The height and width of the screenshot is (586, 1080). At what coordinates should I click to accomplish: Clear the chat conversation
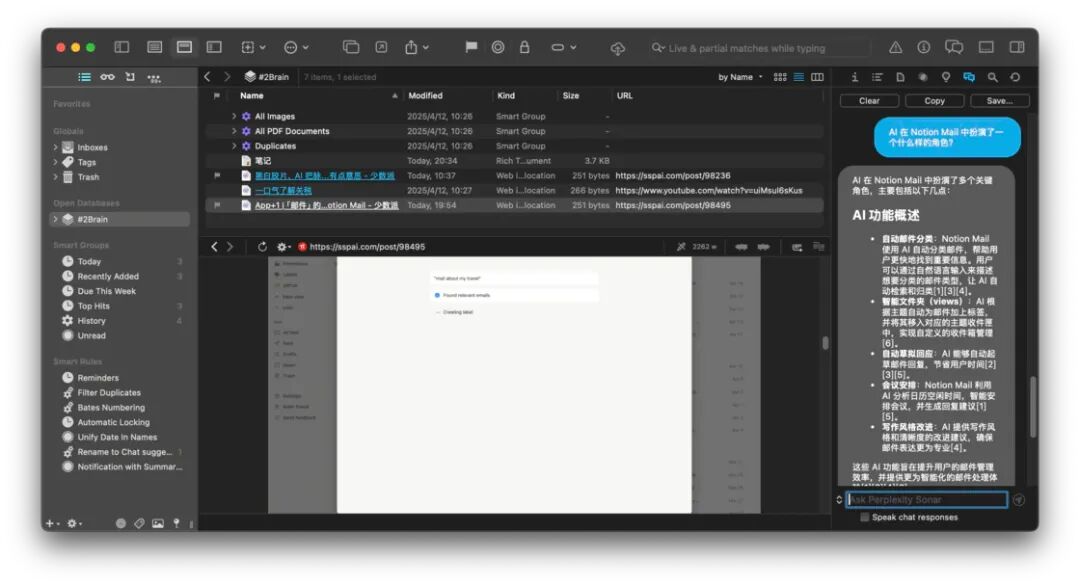tap(869, 101)
